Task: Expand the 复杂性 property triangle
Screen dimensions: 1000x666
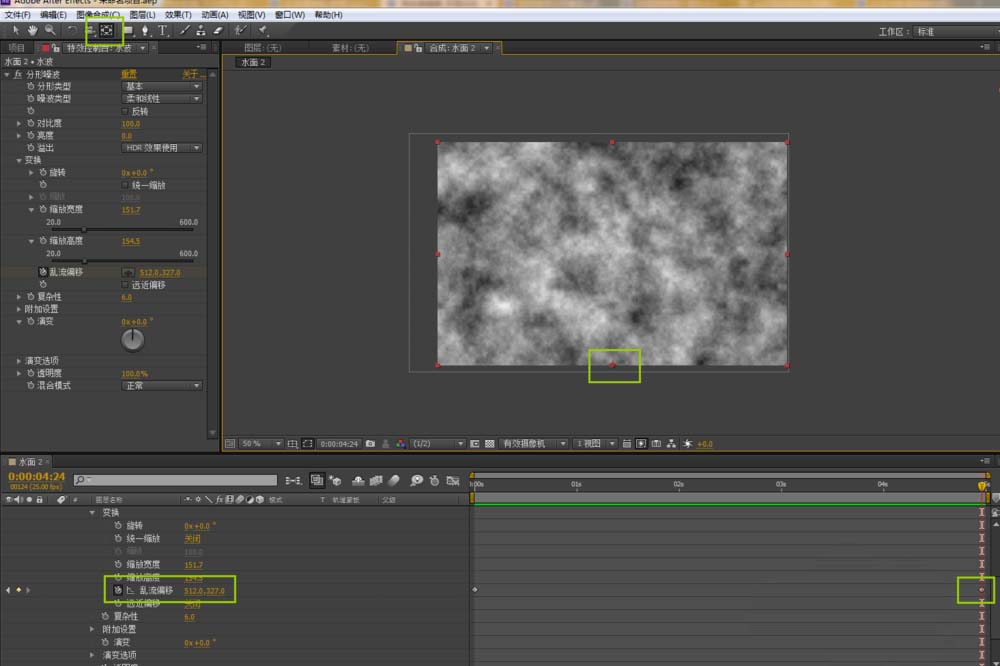Action: (x=19, y=297)
